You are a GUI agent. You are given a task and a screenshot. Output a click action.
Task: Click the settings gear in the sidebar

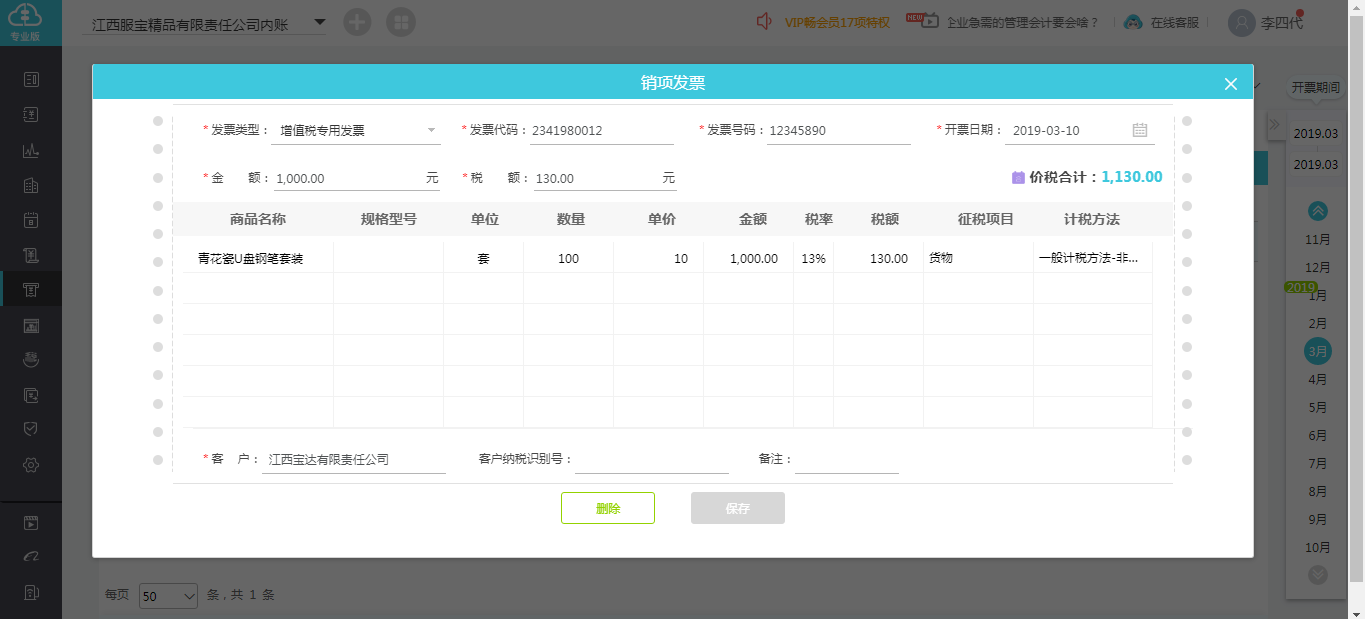click(31, 465)
